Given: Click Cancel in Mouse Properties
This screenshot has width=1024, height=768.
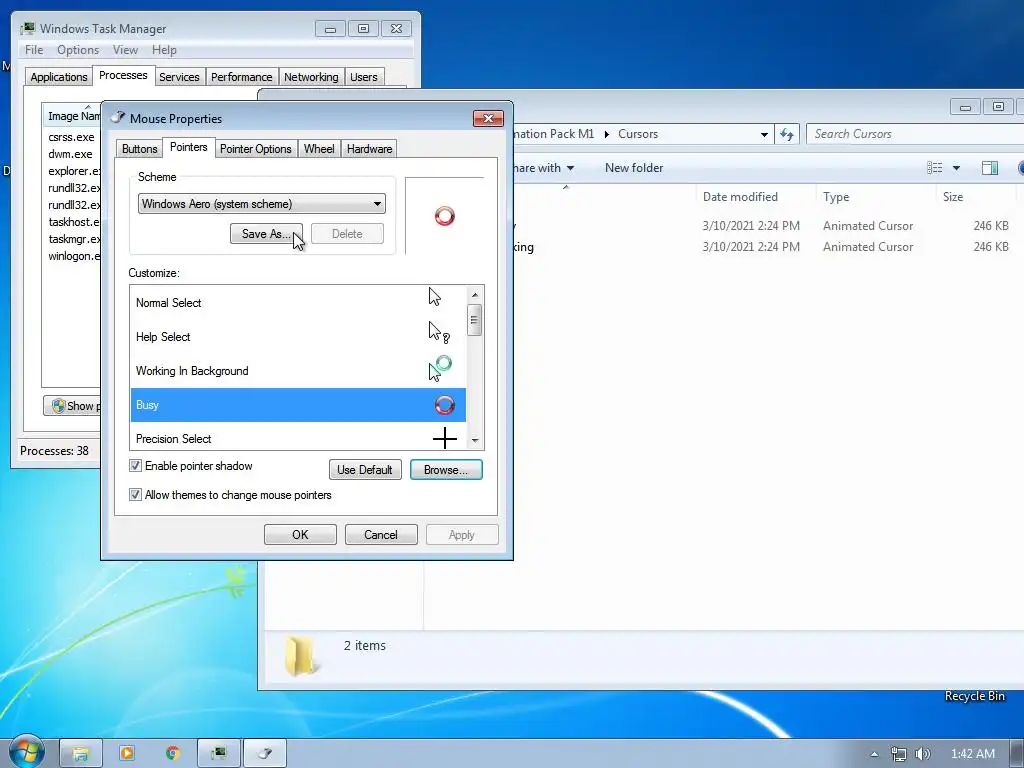Looking at the screenshot, I should coord(381,534).
